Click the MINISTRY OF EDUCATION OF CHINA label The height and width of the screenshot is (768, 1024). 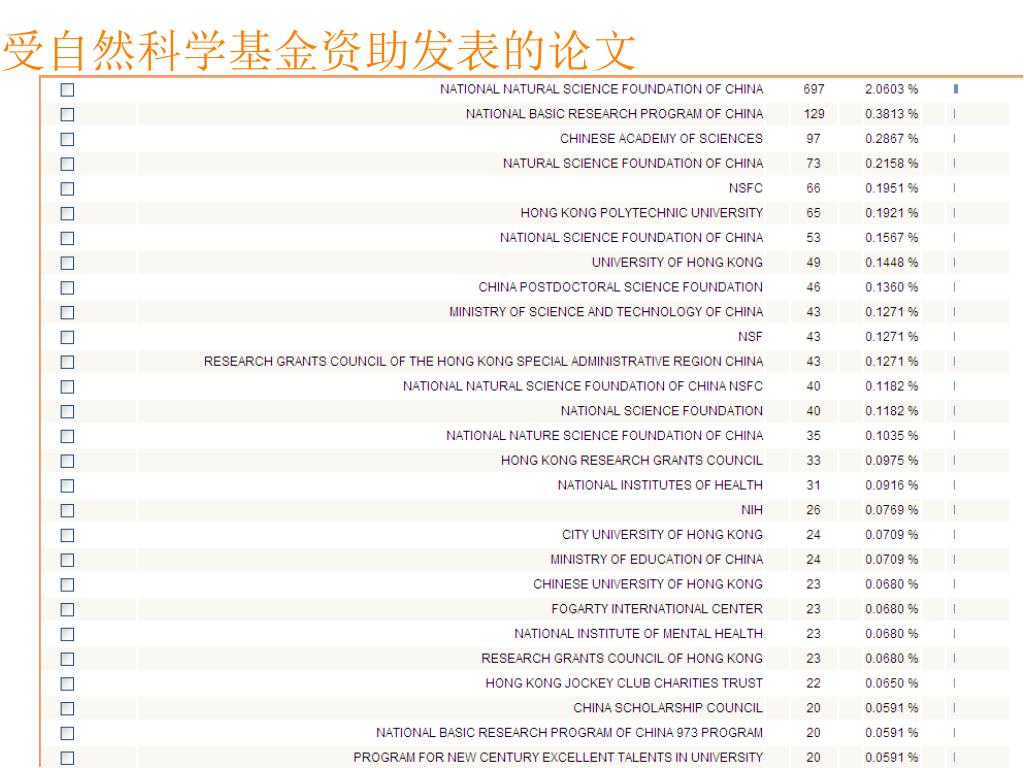(656, 559)
